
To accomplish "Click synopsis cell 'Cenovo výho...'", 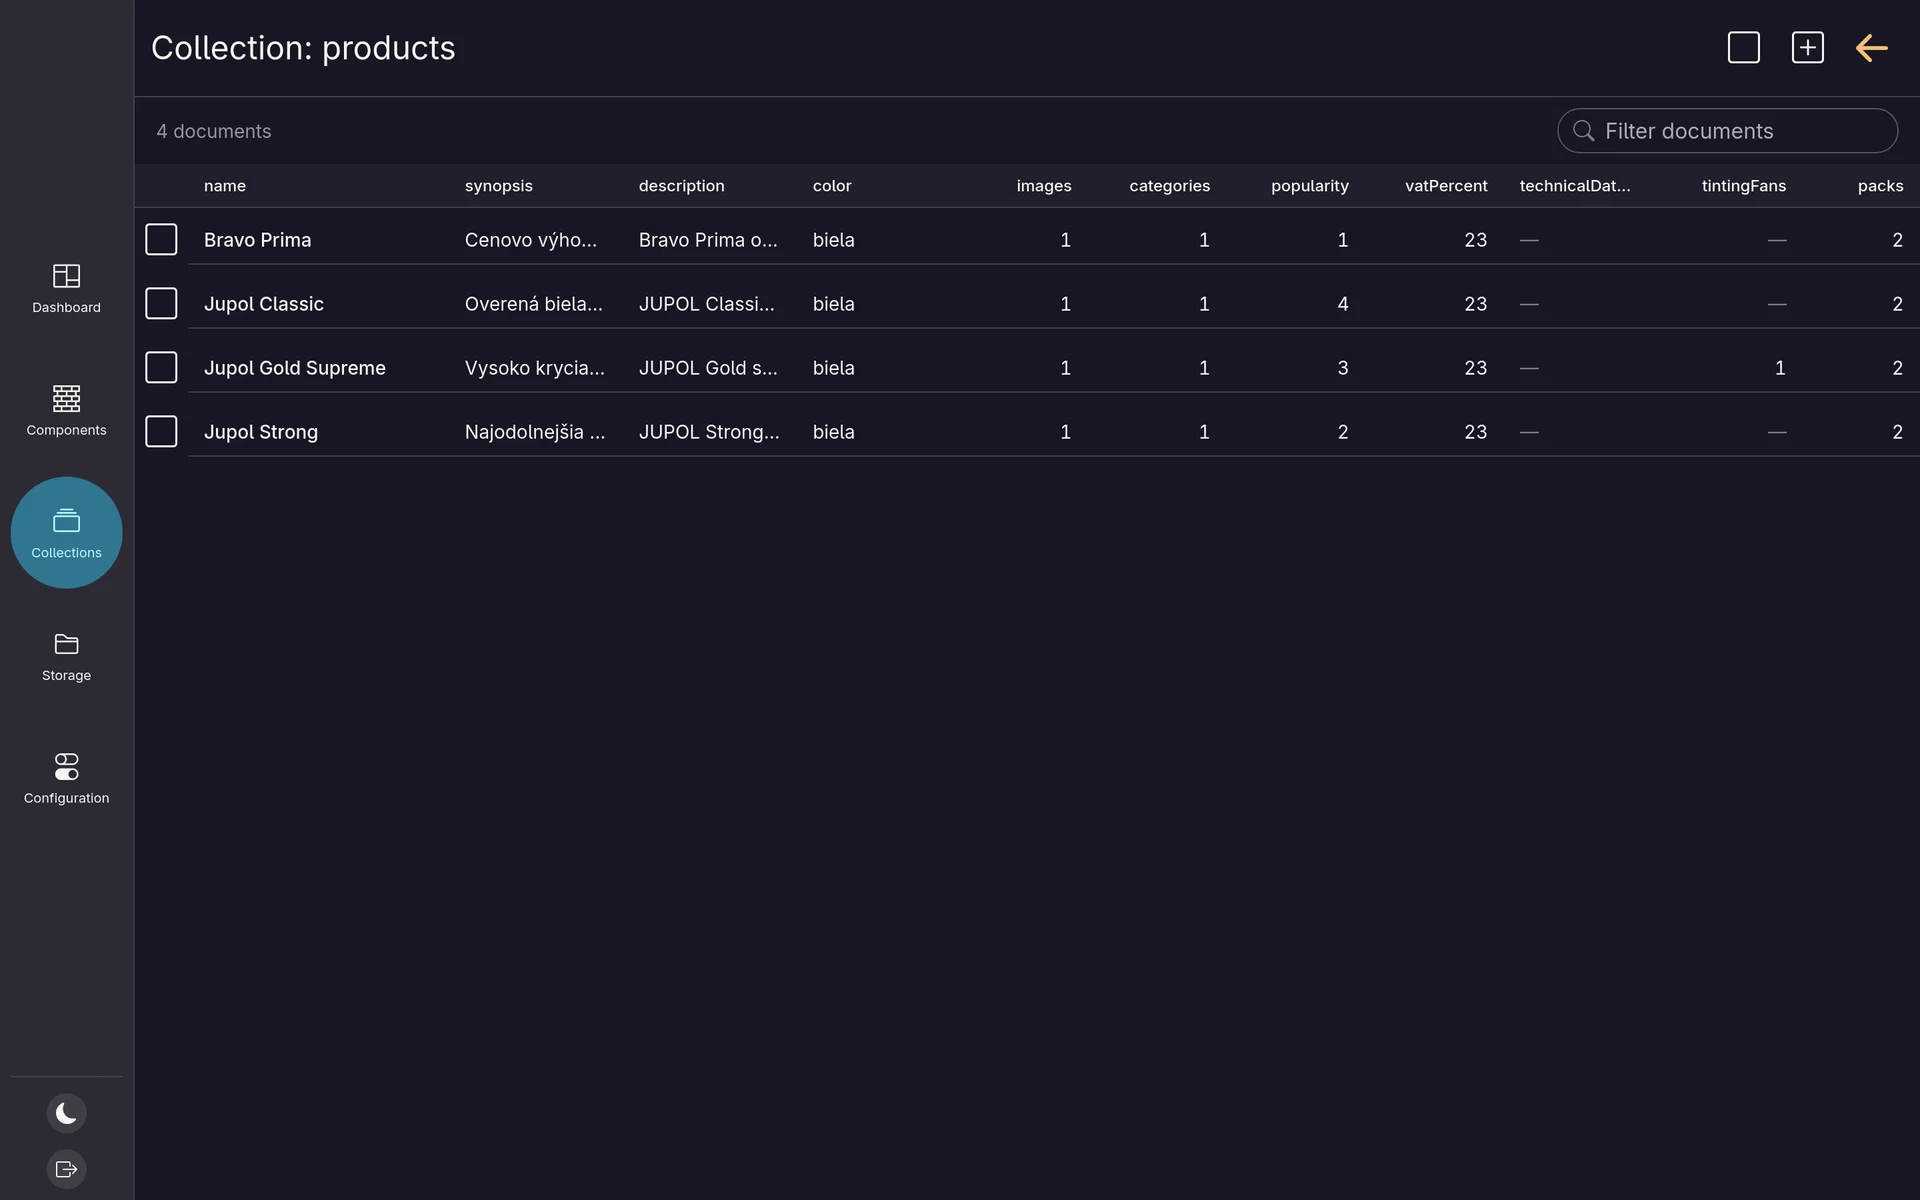I will pos(530,240).
